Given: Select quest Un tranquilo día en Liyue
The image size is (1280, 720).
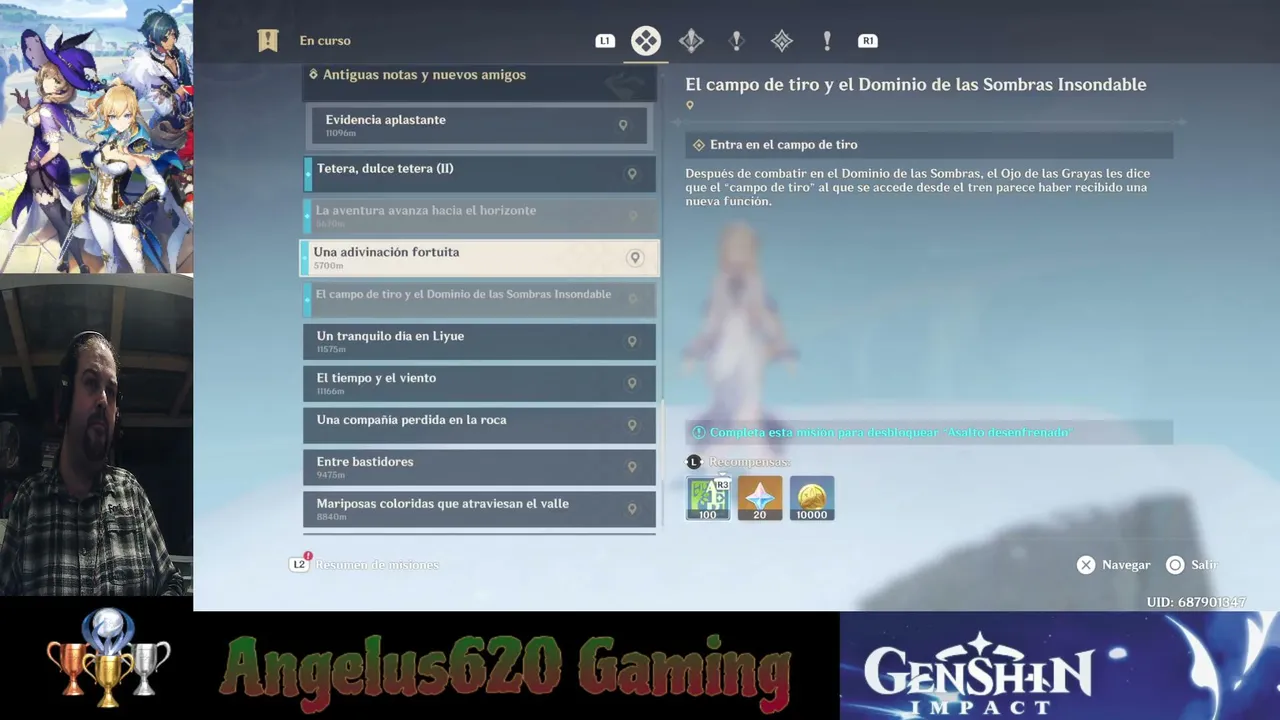Looking at the screenshot, I should coord(480,342).
